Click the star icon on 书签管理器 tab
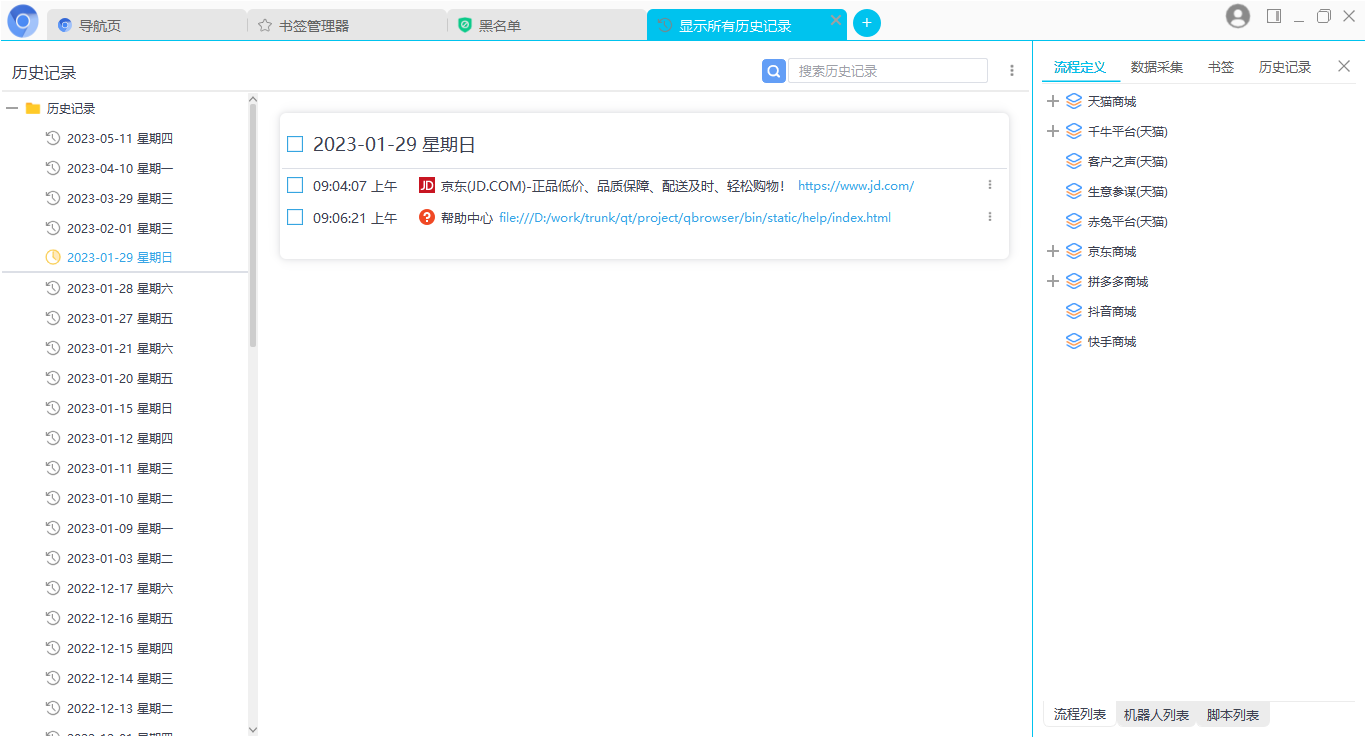This screenshot has height=738, width=1366. click(x=265, y=25)
